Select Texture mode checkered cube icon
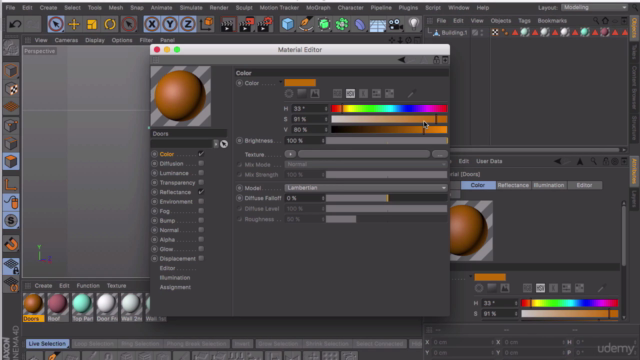 [11, 89]
